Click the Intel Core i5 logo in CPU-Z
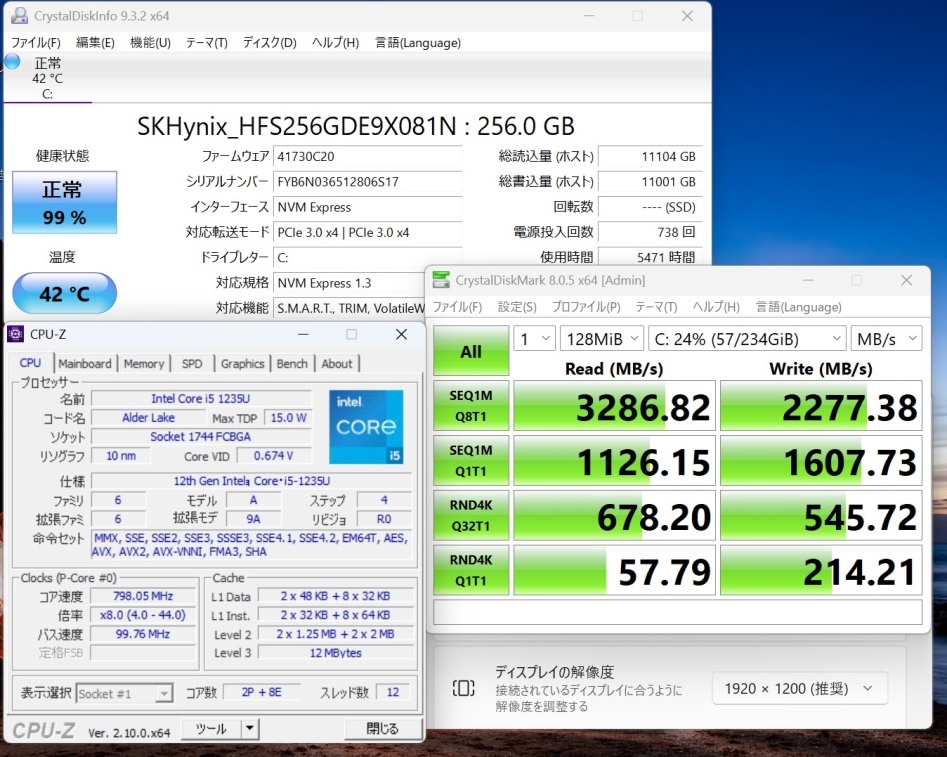The width and height of the screenshot is (947, 757). coord(366,427)
